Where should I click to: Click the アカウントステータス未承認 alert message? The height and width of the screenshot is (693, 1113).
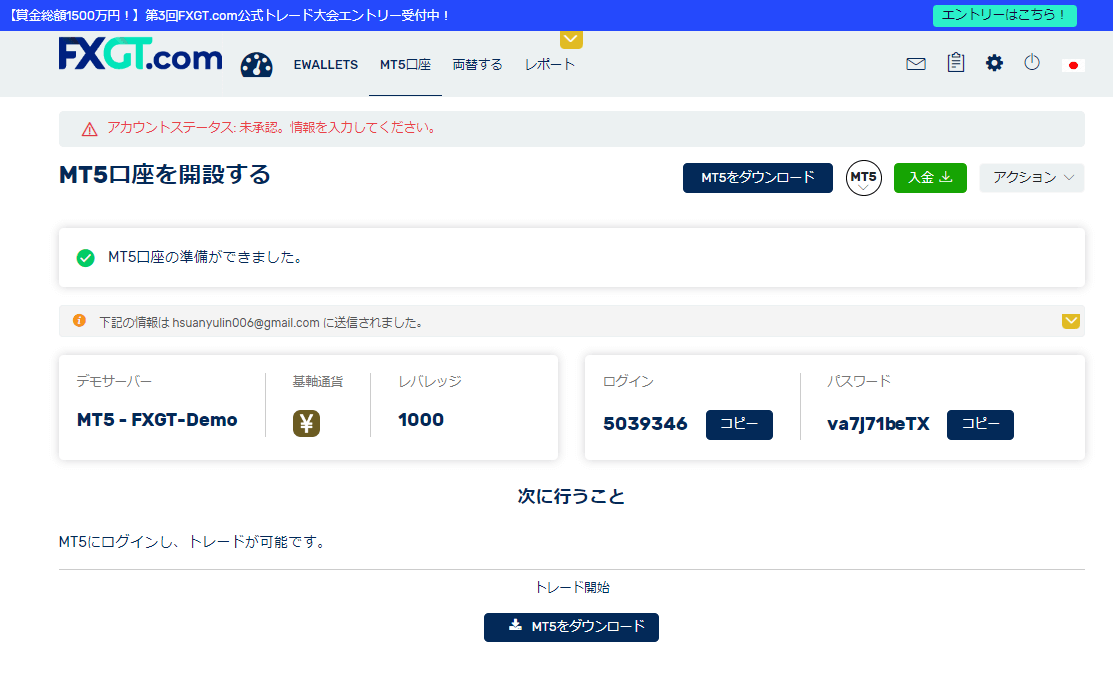273,128
